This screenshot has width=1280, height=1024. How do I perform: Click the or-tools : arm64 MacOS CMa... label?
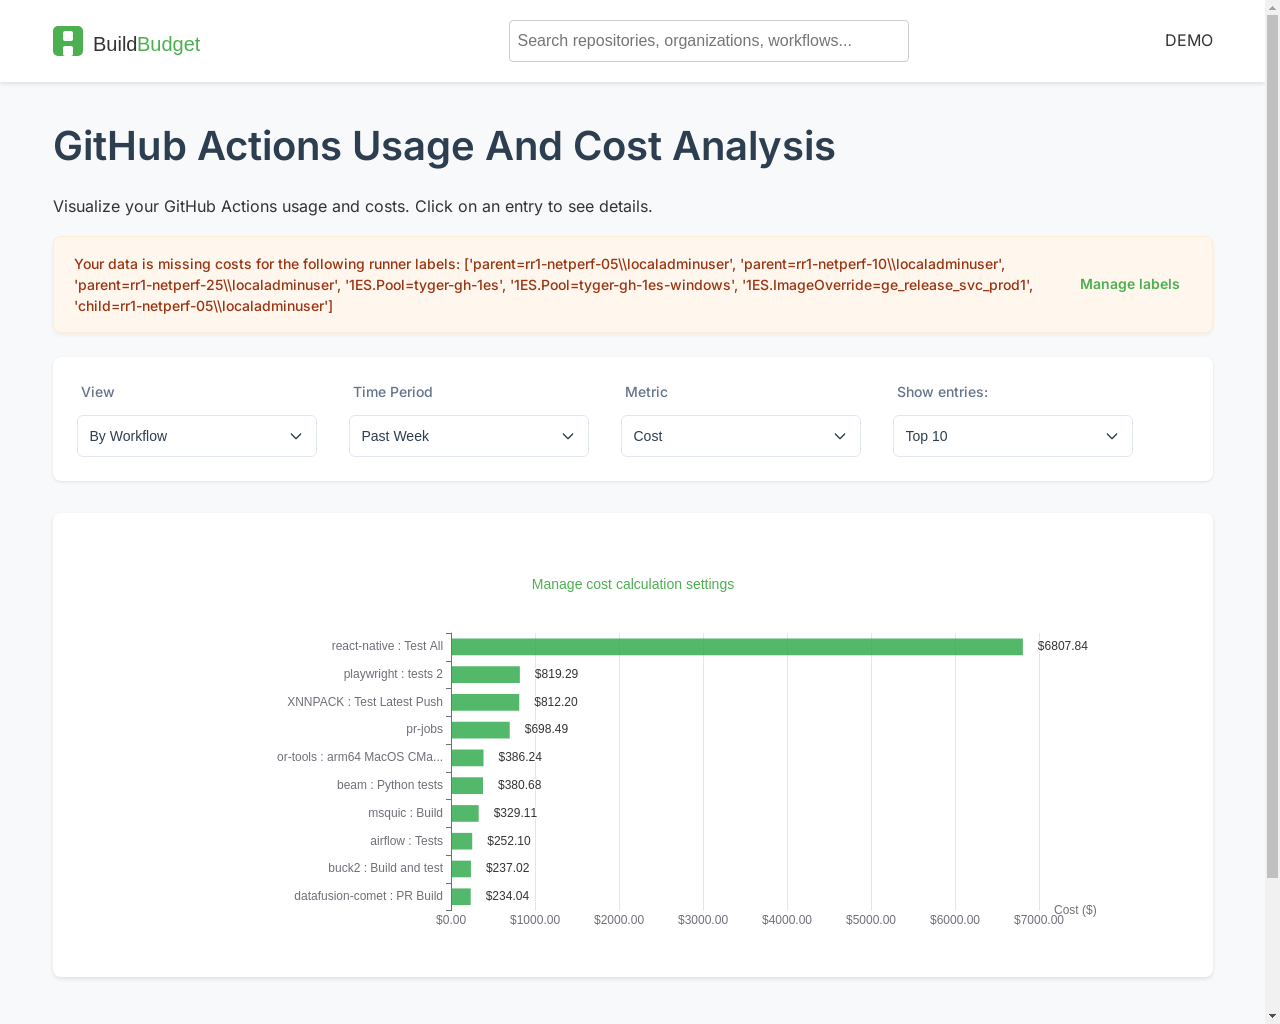click(x=360, y=757)
